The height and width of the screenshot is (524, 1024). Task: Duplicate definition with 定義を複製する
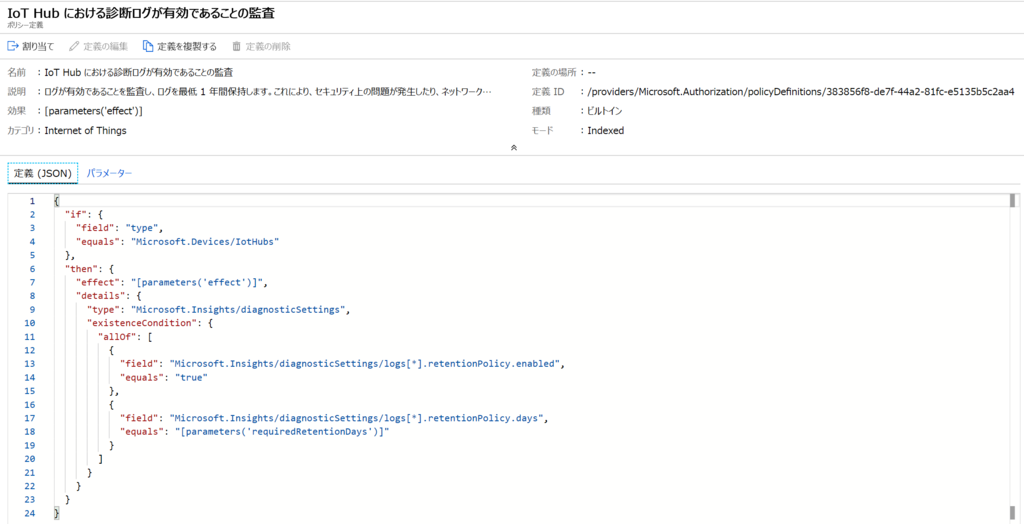[x=187, y=46]
